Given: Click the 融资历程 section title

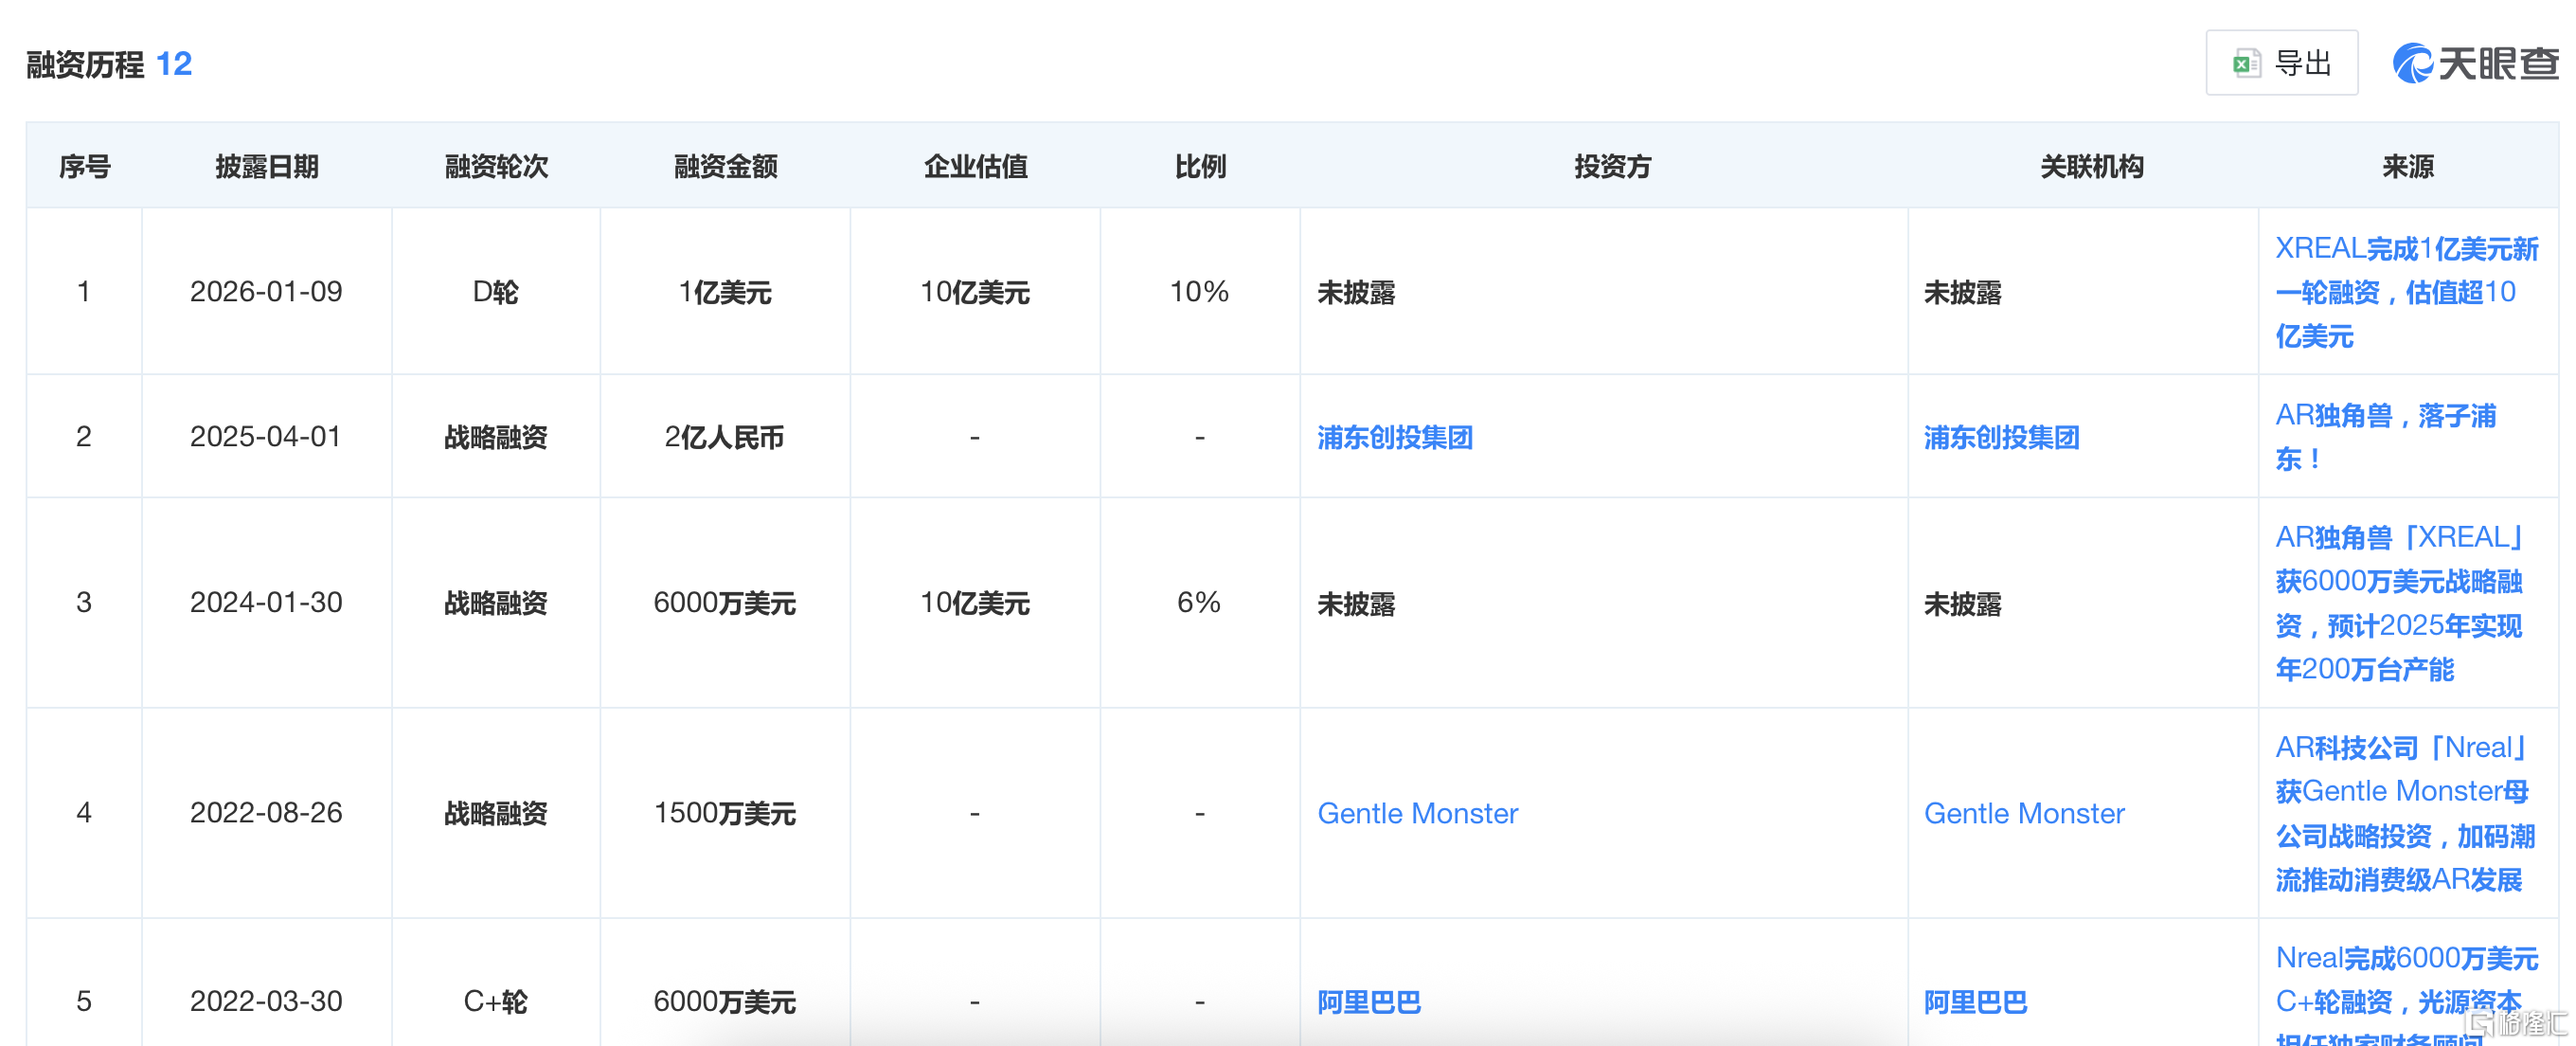Looking at the screenshot, I should point(85,64).
